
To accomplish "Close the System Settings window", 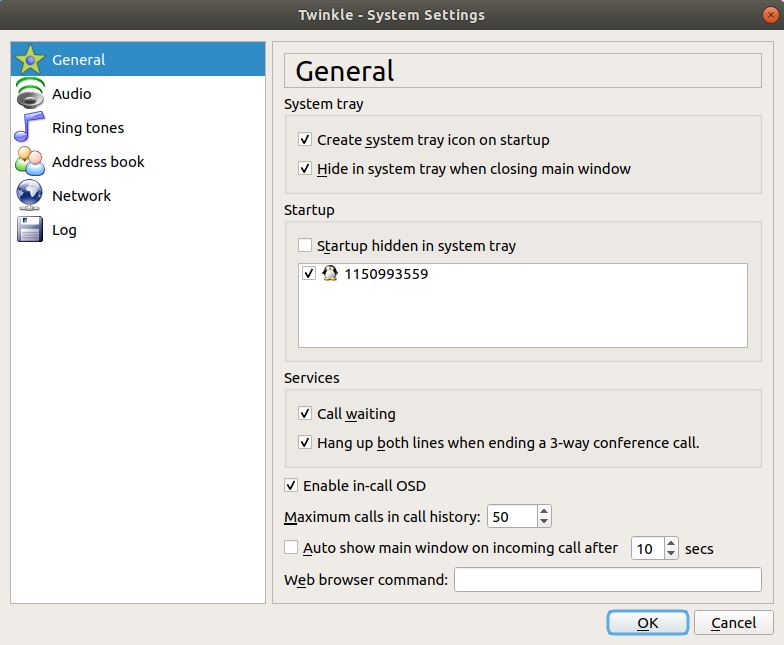I will (x=770, y=15).
